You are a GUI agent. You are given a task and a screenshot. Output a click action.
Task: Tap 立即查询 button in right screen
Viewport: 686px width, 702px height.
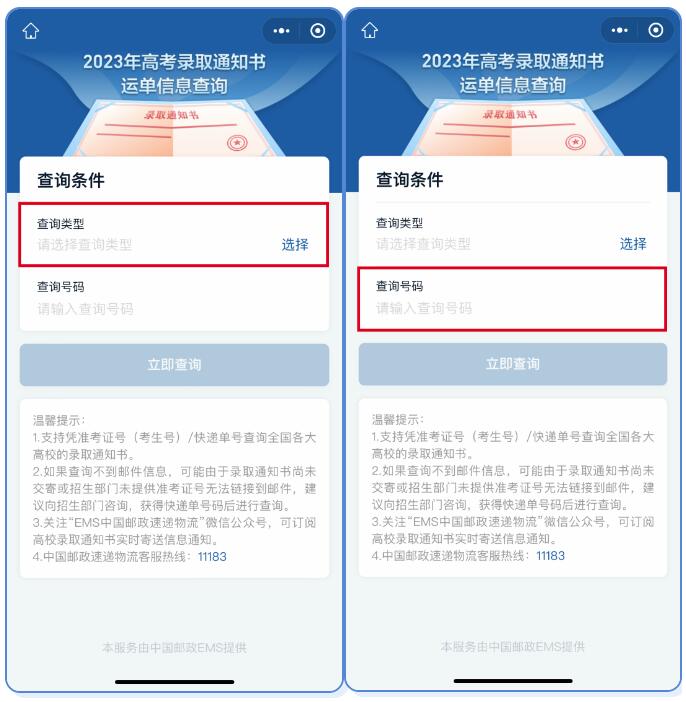[x=513, y=364]
